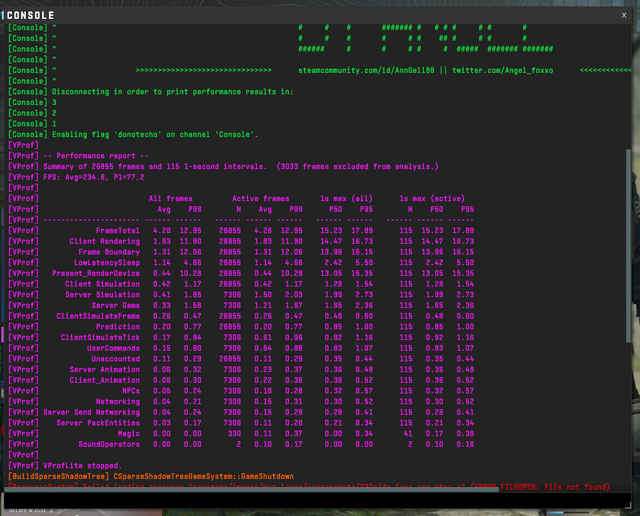This screenshot has height=516, width=640.
Task: Click the Server Send Networking row label
Action: 91,412
